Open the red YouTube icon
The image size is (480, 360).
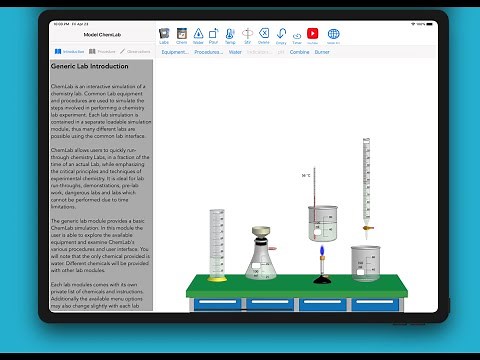click(313, 36)
